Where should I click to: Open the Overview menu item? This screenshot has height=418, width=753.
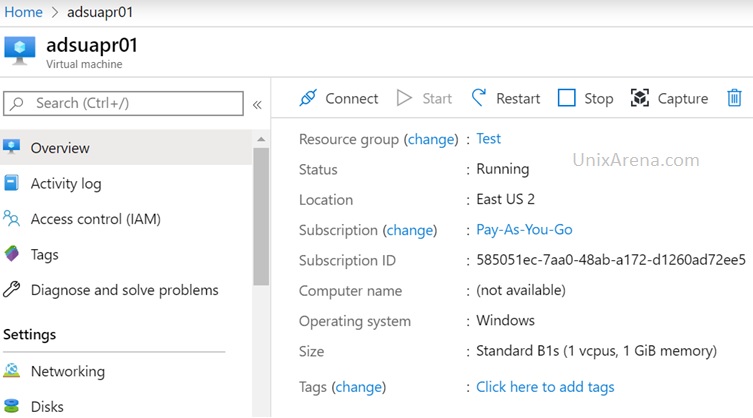point(126,148)
